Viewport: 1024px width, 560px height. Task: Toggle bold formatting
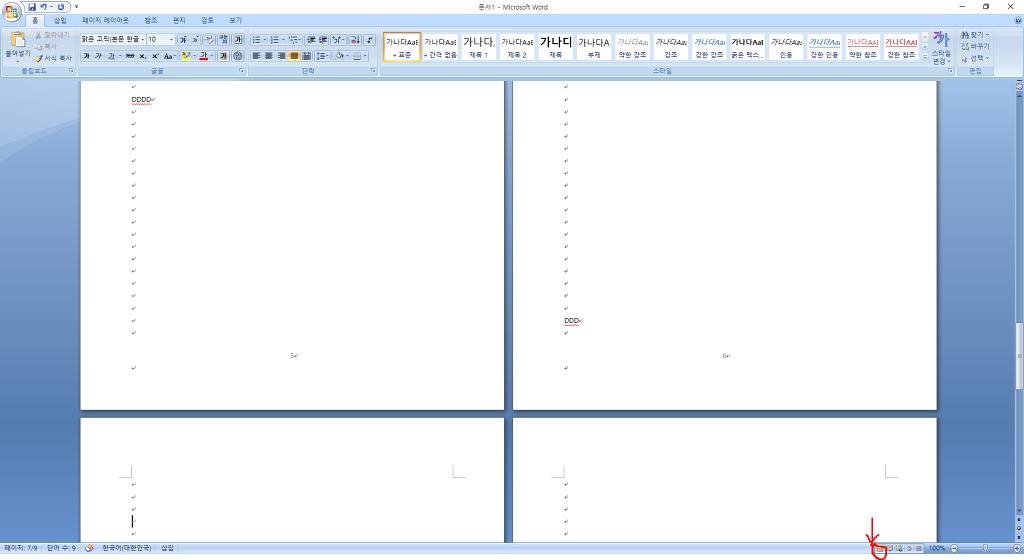86,56
